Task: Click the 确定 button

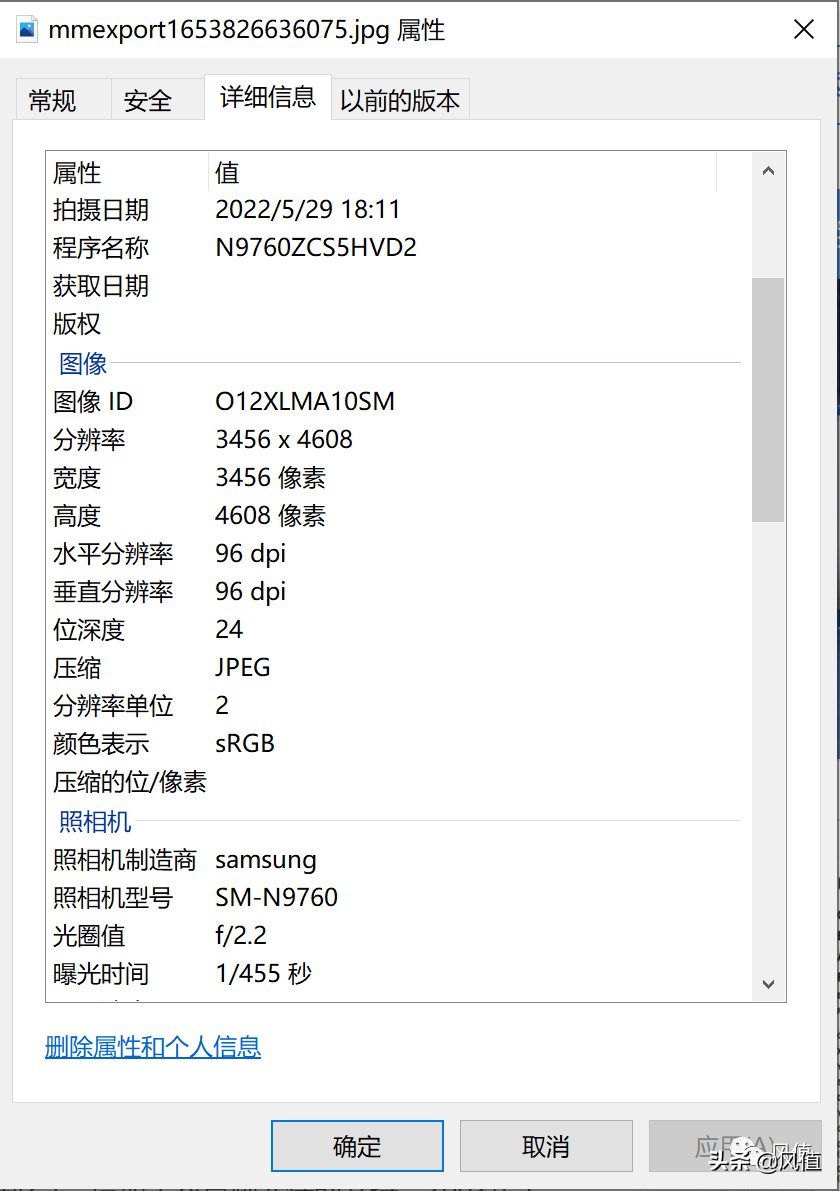Action: click(357, 1145)
